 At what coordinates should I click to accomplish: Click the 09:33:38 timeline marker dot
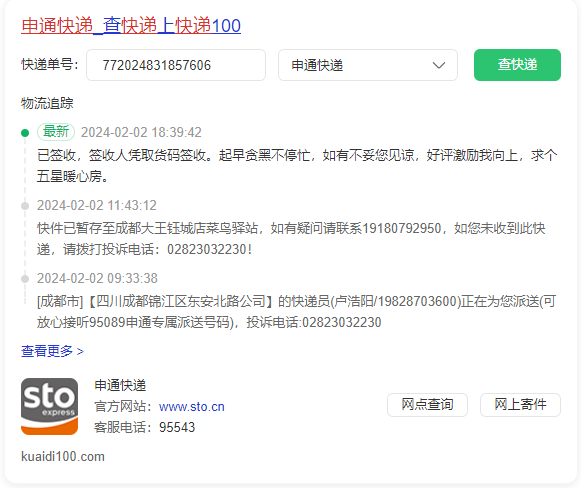click(x=25, y=279)
